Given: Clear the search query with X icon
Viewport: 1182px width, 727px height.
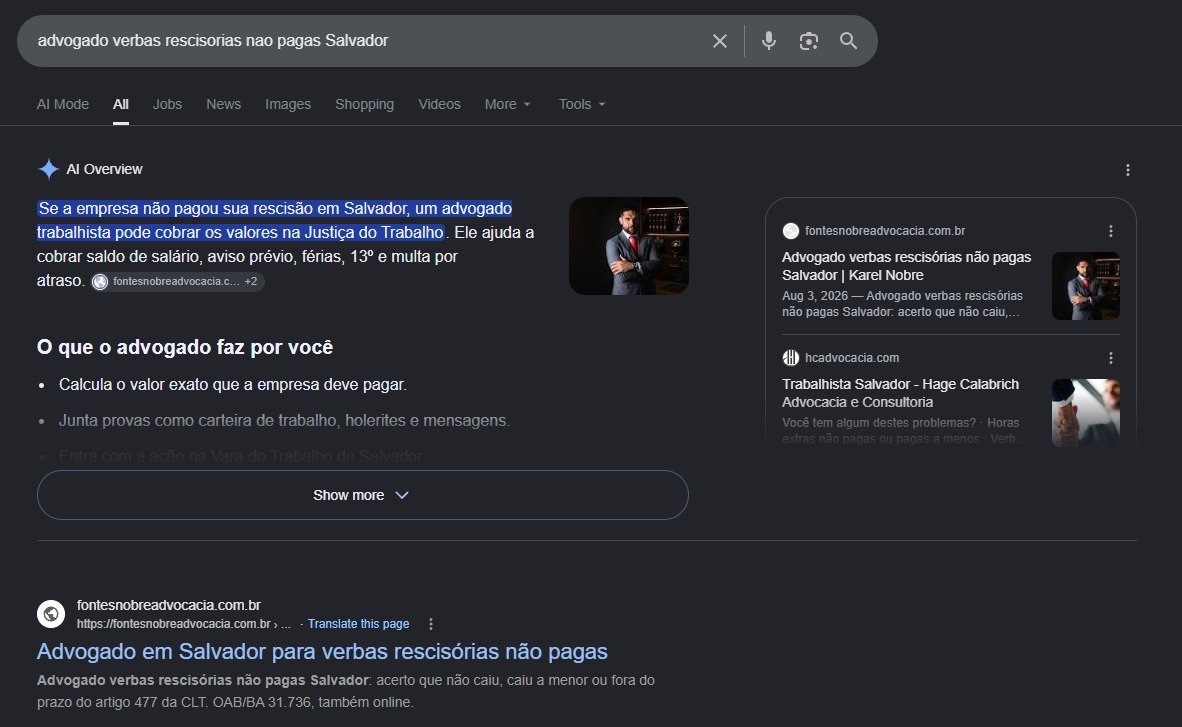Looking at the screenshot, I should [720, 41].
